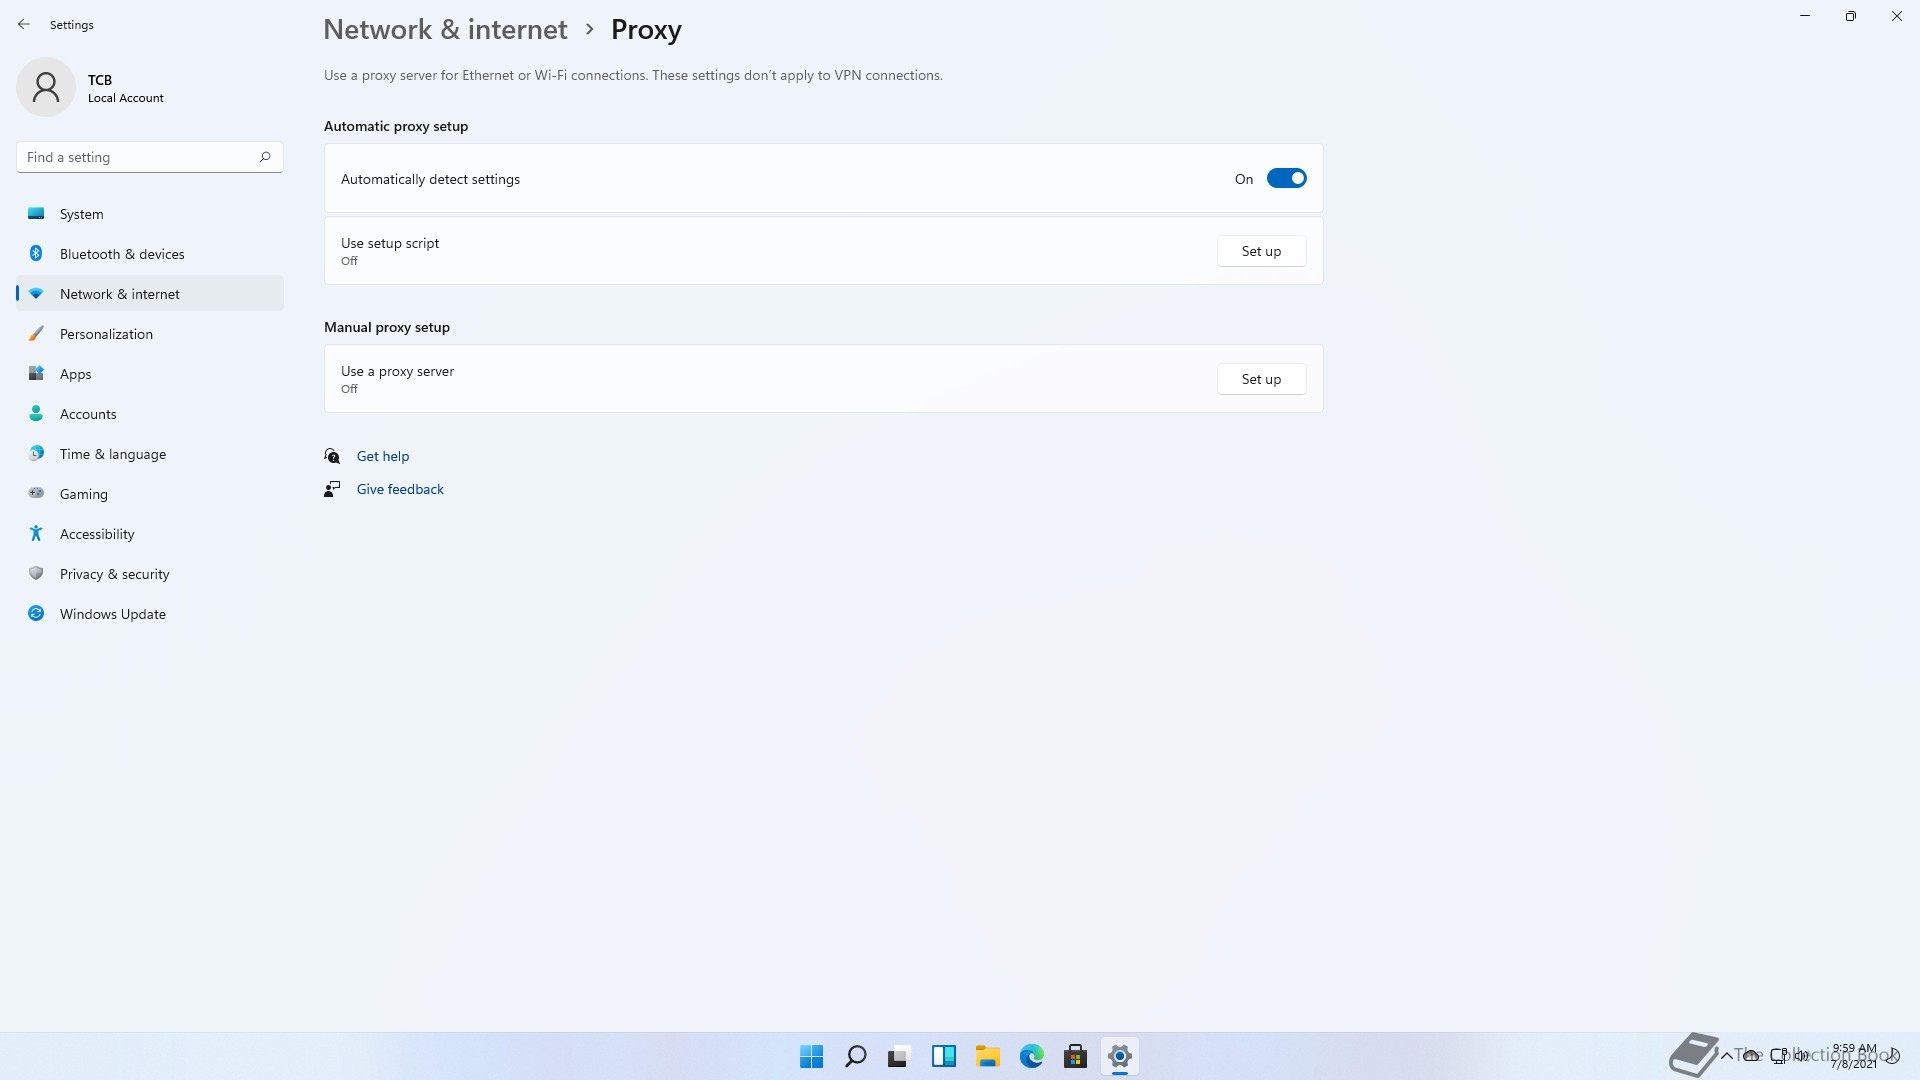This screenshot has height=1080, width=1920.
Task: Open Bluetooth & devices category
Action: pos(122,254)
